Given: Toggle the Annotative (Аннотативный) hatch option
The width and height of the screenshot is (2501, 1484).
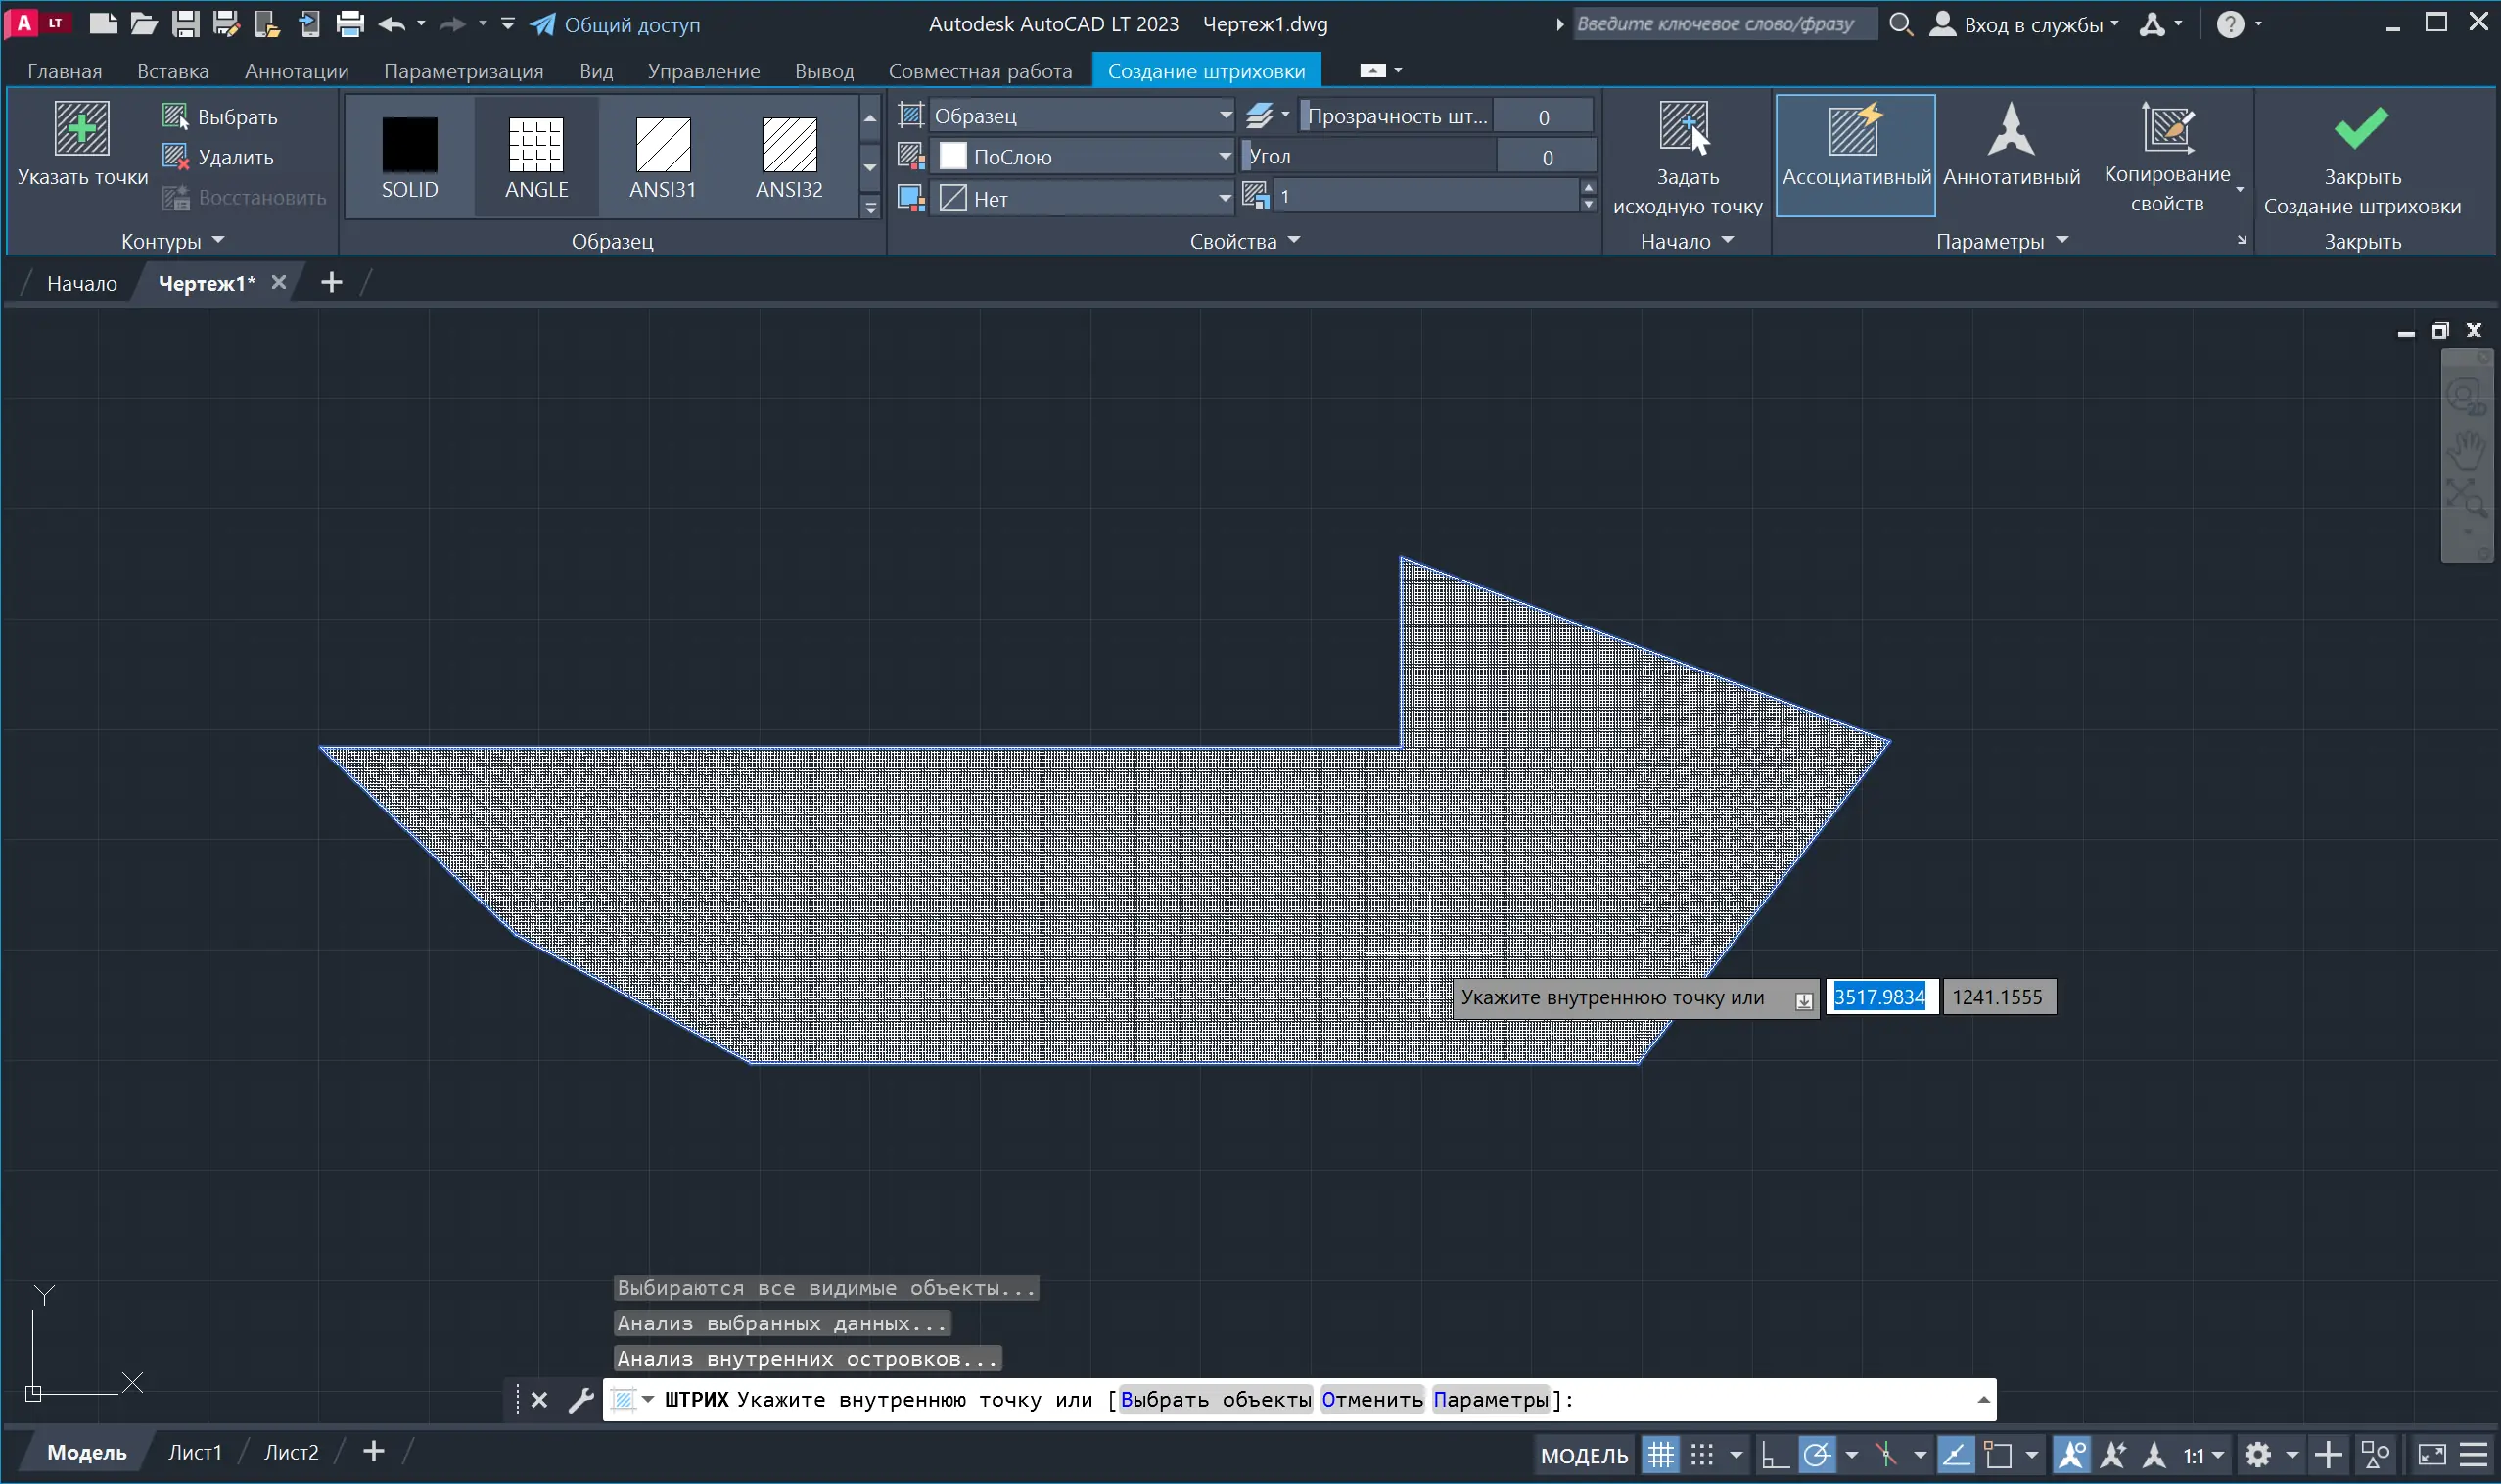Looking at the screenshot, I should point(2010,128).
